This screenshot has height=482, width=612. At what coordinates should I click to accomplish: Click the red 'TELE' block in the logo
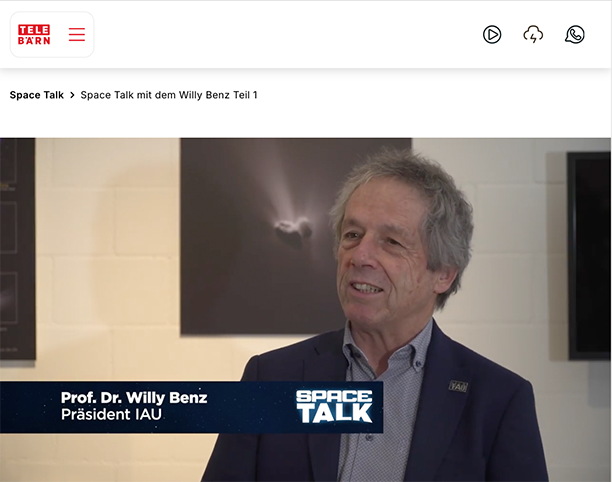(x=34, y=30)
